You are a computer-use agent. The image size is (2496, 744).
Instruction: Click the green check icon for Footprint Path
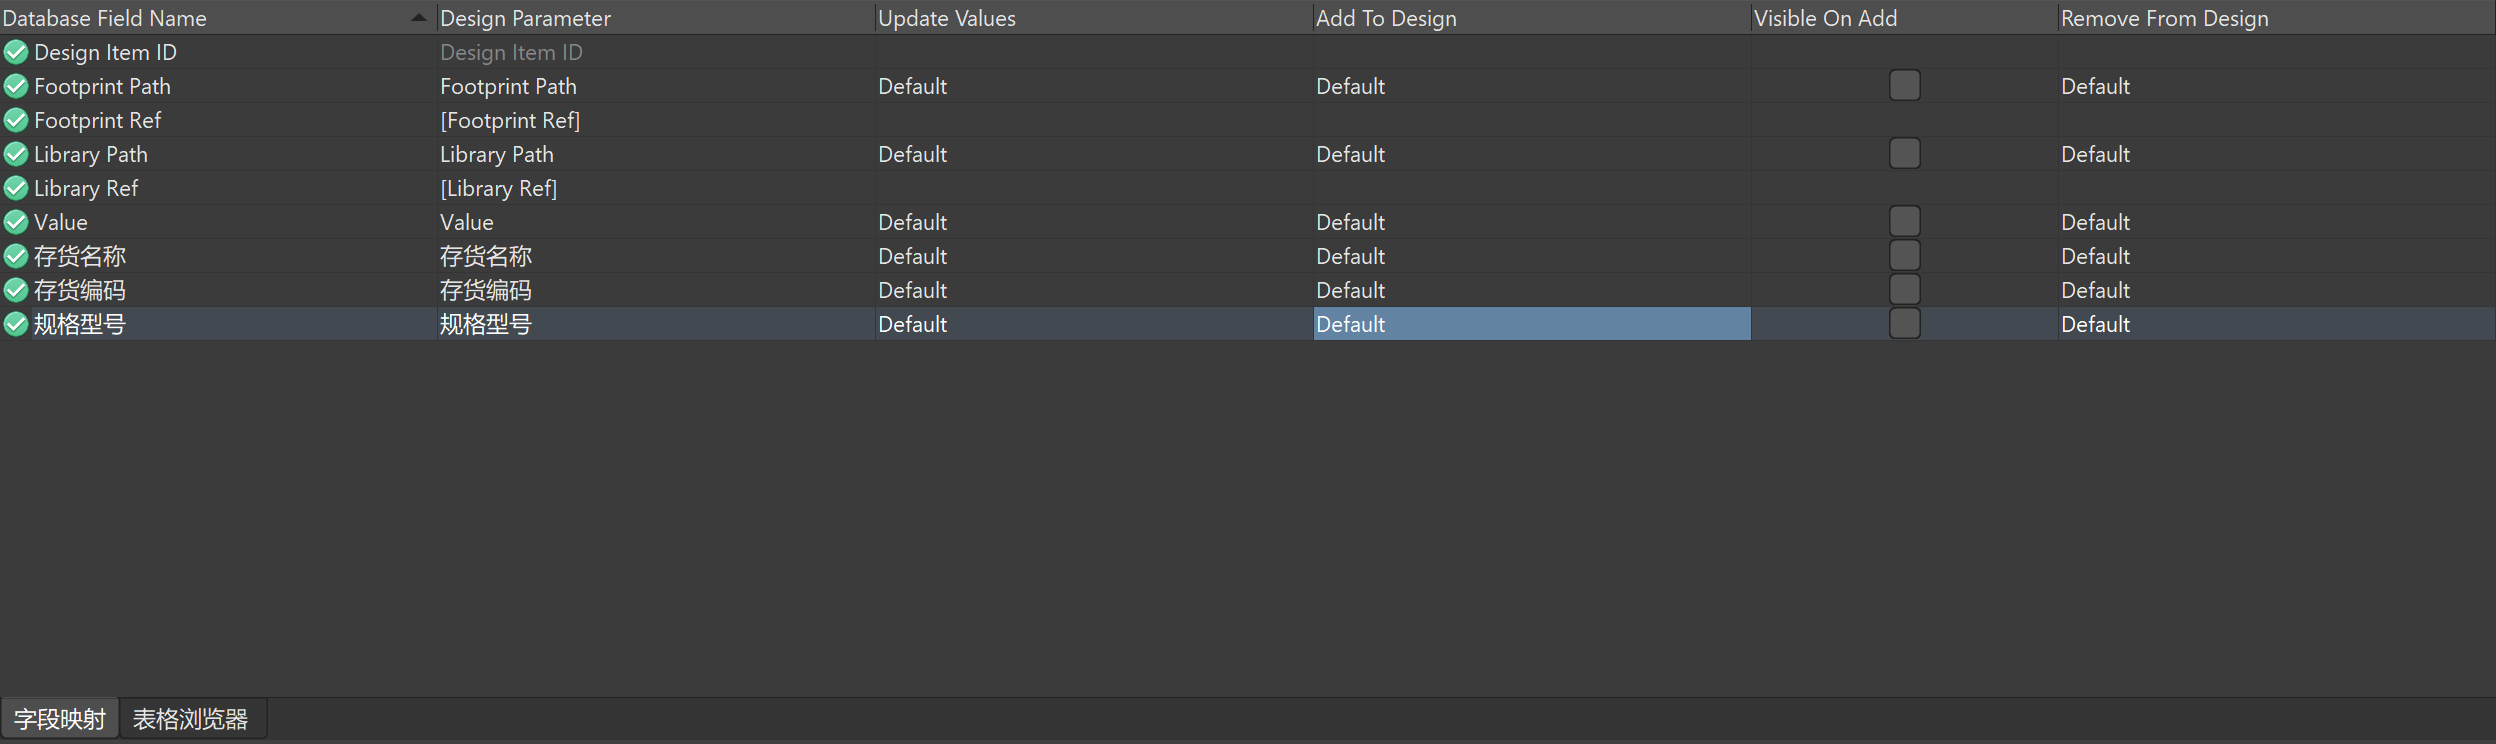point(16,86)
